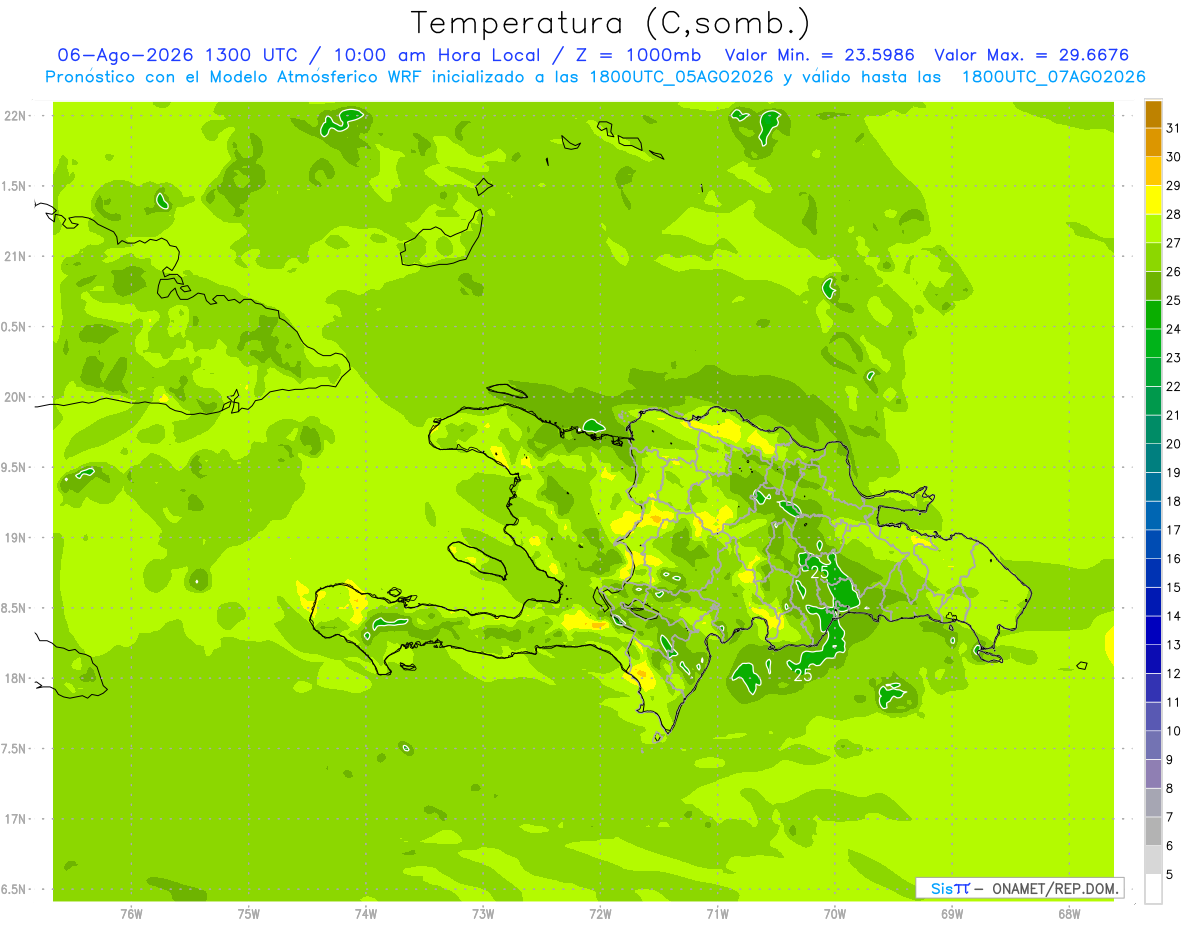Pick the purple swatch between 9 and 10

click(x=1153, y=745)
